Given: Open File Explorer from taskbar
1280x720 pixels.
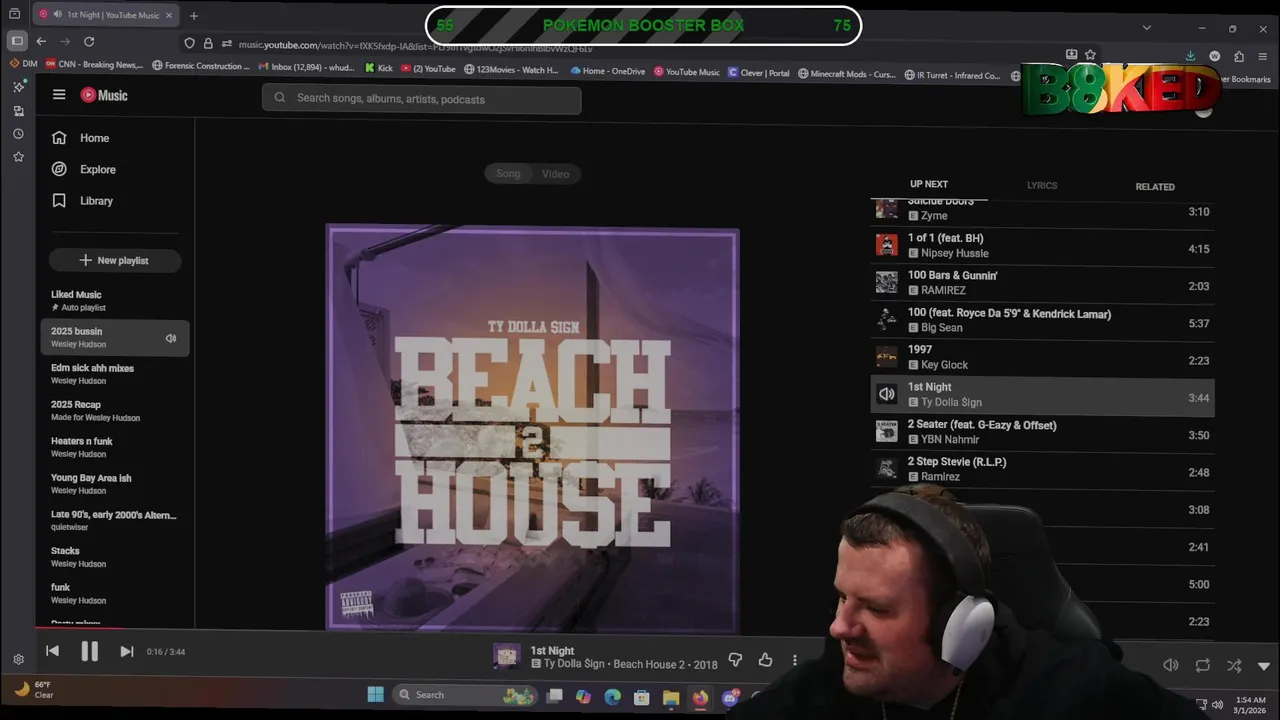Looking at the screenshot, I should click(x=671, y=697).
